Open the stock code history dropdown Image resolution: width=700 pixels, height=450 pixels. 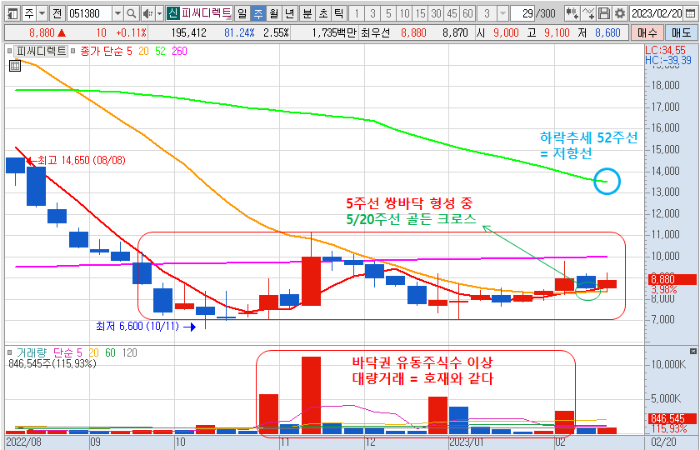pos(117,14)
